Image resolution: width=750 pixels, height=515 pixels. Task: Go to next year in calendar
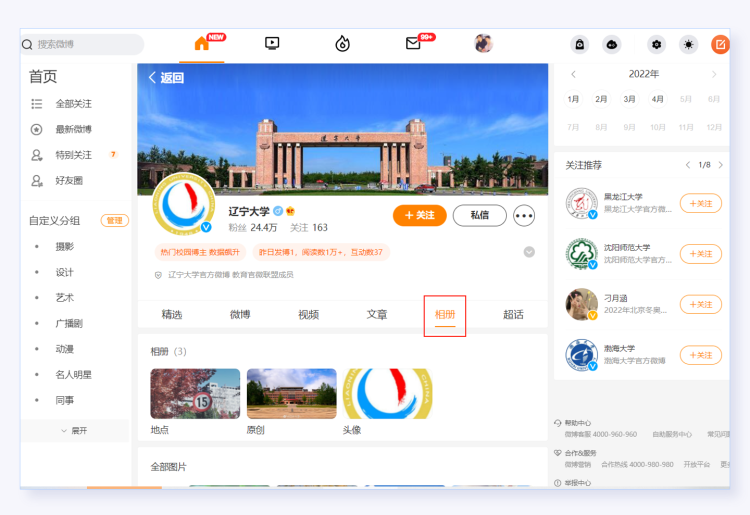[714, 74]
